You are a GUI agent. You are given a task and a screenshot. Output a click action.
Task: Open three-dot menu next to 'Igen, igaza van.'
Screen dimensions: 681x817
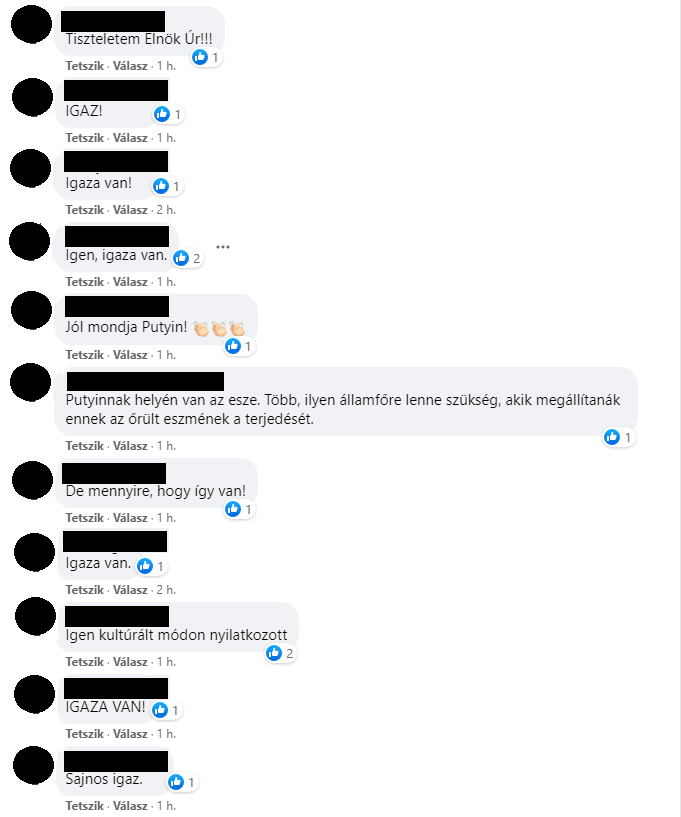223,247
